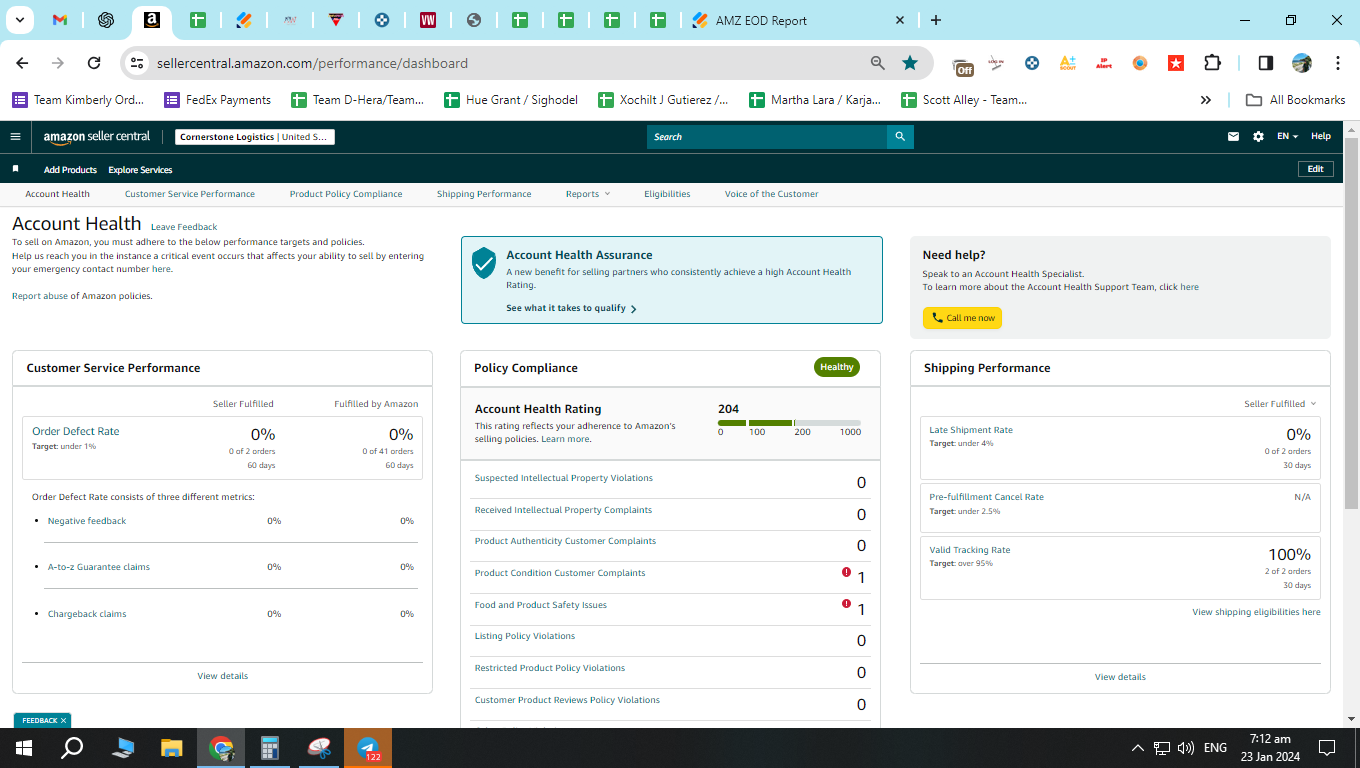Image resolution: width=1360 pixels, height=768 pixels.
Task: Go back to the previous page
Action: (x=22, y=63)
